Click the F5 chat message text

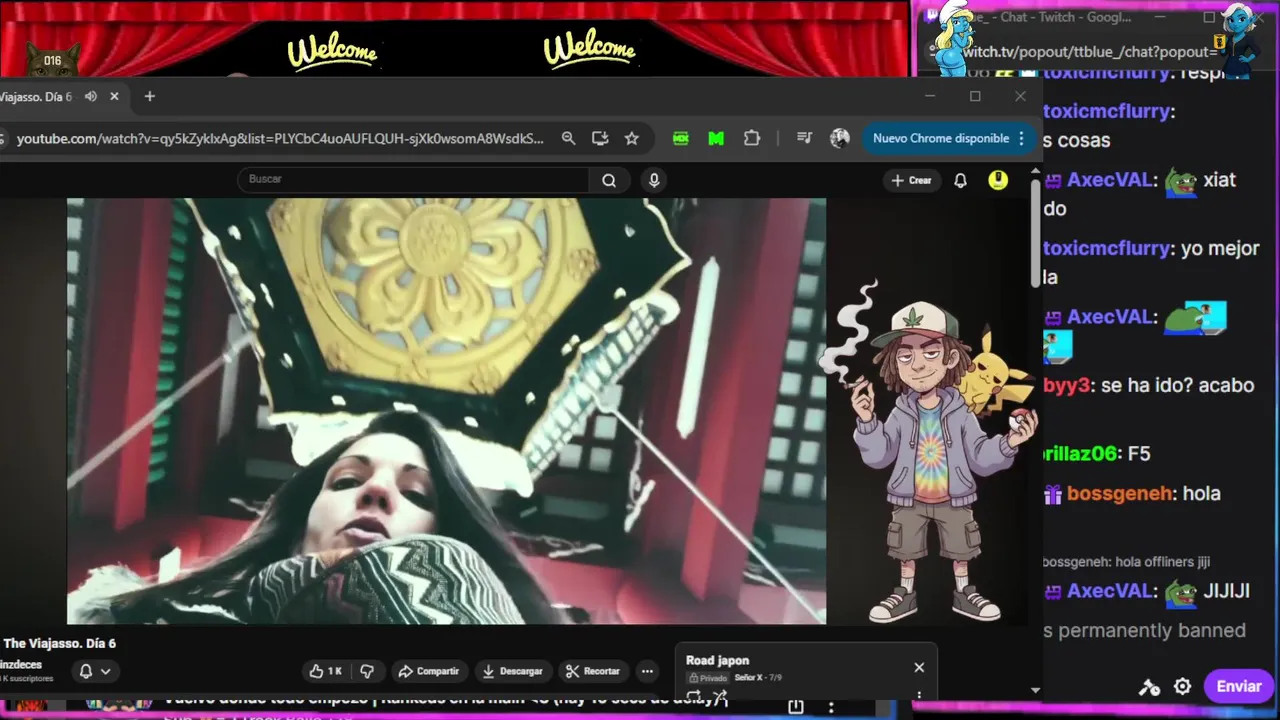coord(1139,454)
